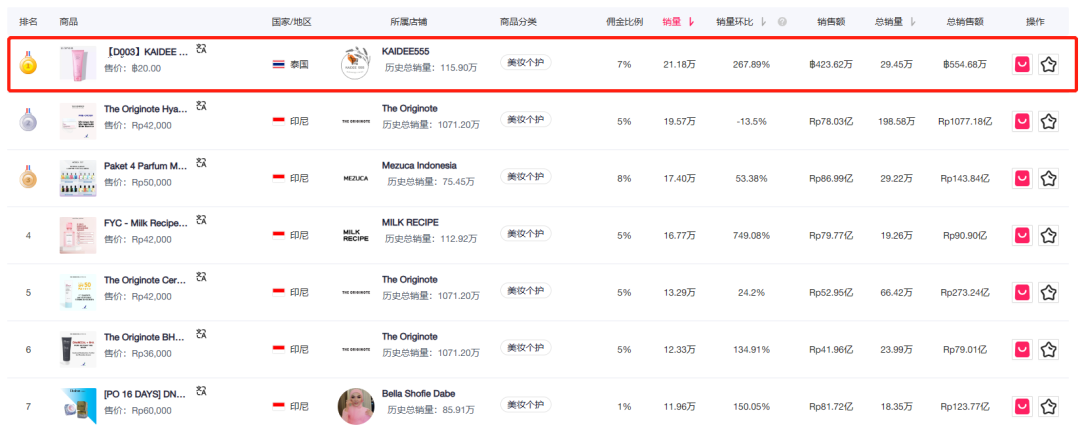Open Bella Shofie Dabe store avatar
The image size is (1080, 434).
click(x=356, y=406)
